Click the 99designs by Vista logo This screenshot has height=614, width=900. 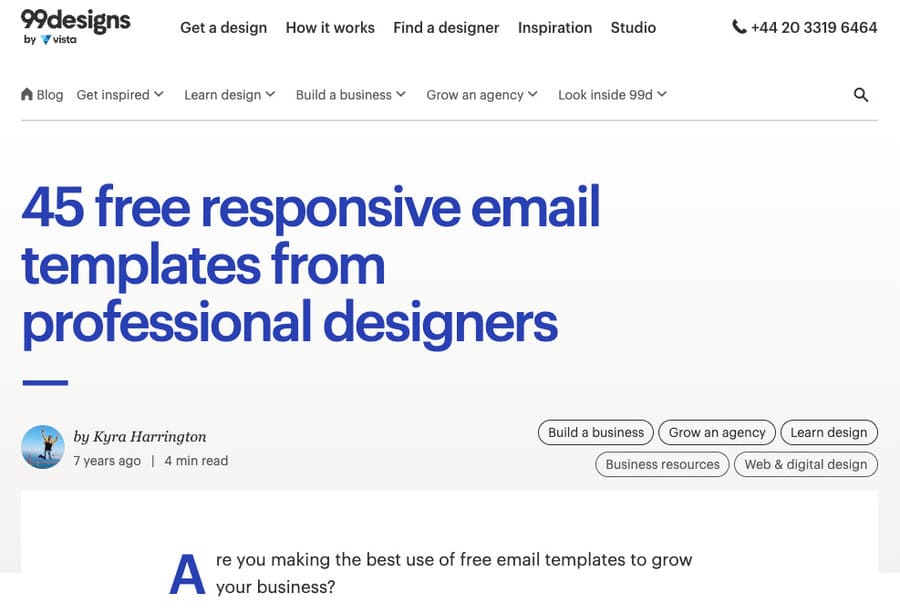[x=75, y=26]
